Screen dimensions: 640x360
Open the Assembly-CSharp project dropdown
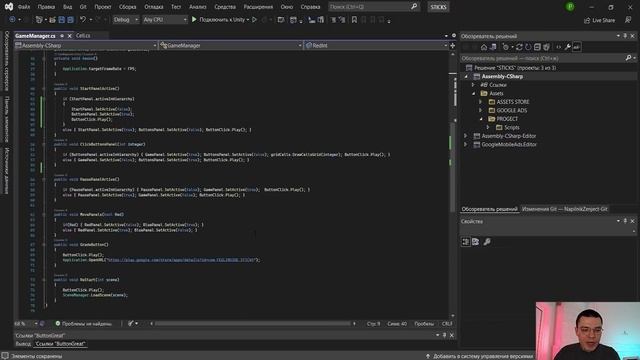point(86,46)
